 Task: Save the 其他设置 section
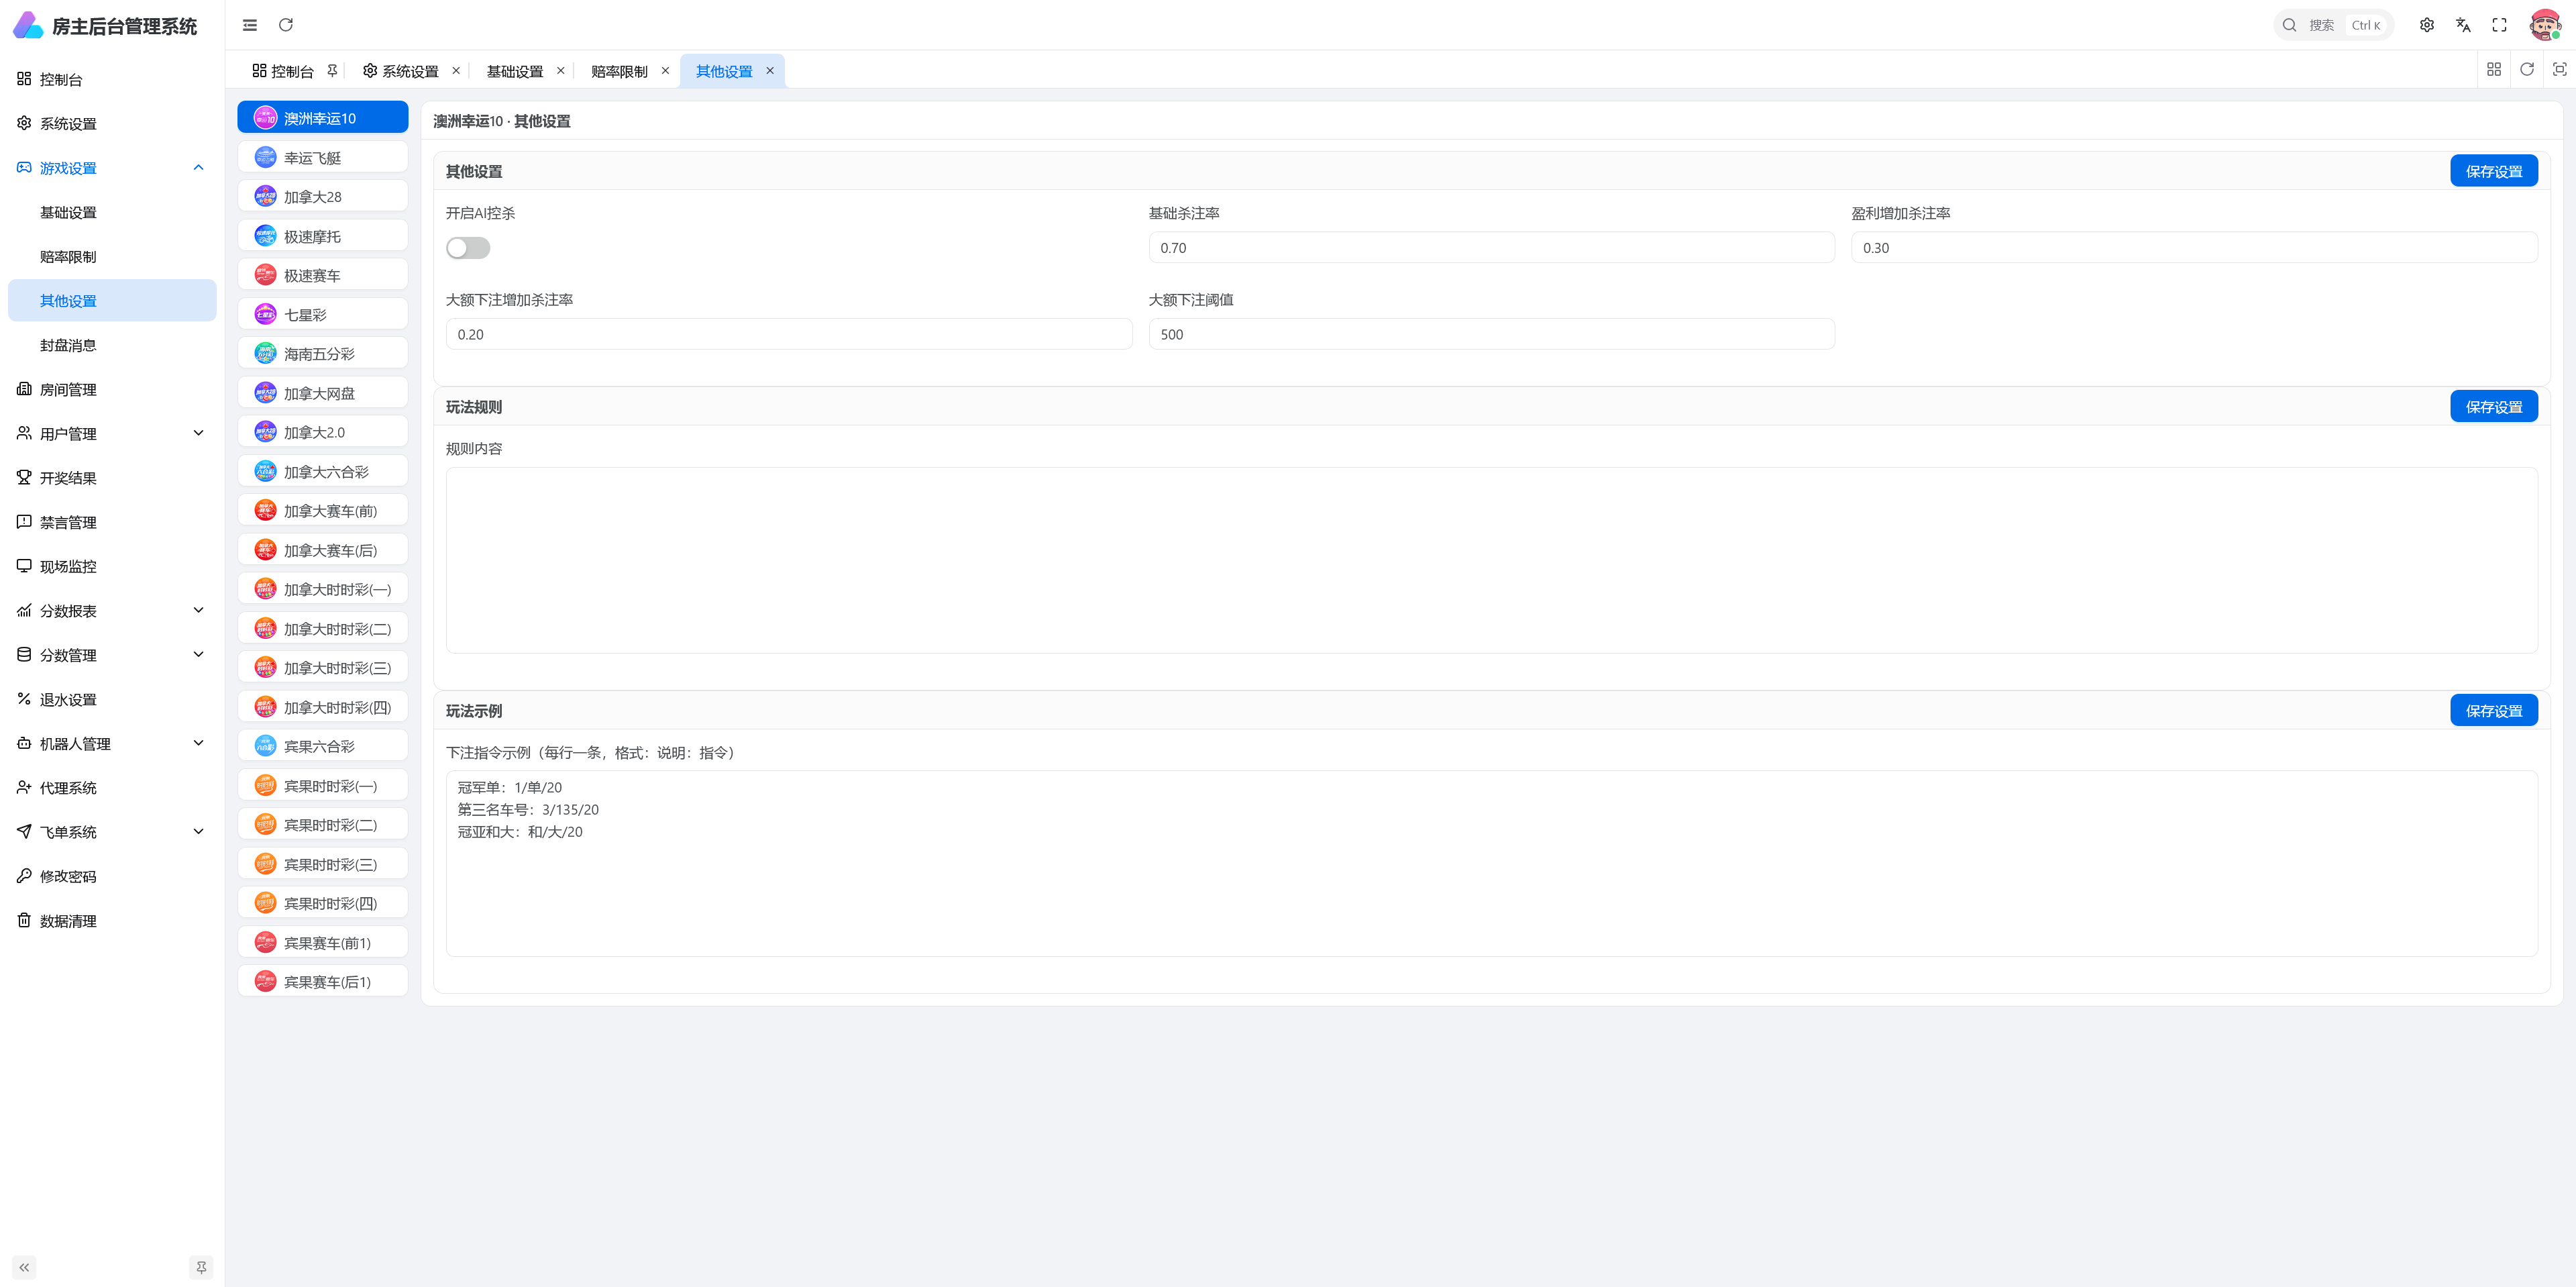pos(2493,171)
